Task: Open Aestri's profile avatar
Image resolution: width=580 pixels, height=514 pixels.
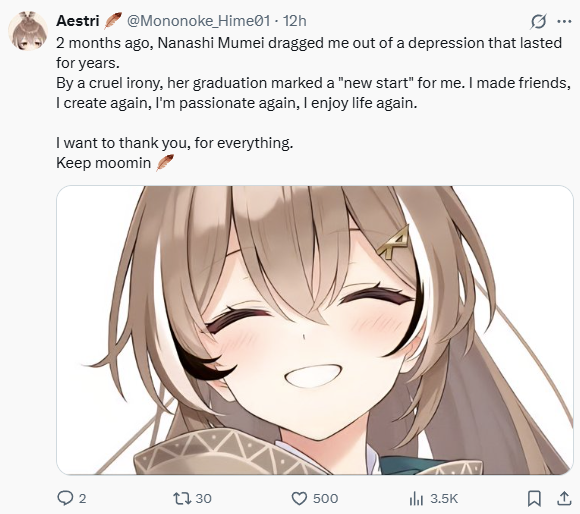Action: click(28, 31)
